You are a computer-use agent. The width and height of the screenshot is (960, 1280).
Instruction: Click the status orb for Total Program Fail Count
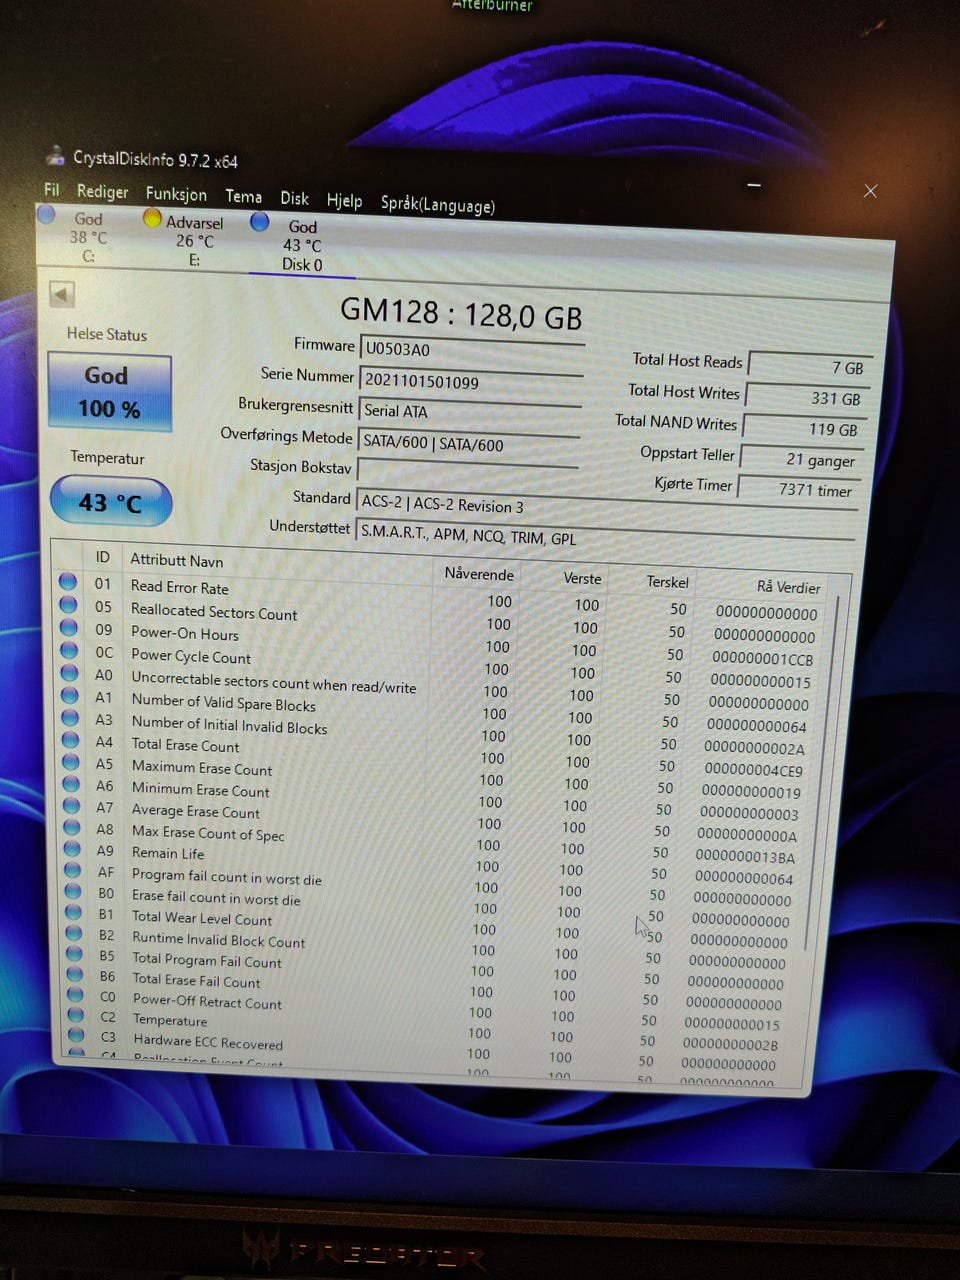coord(74,953)
